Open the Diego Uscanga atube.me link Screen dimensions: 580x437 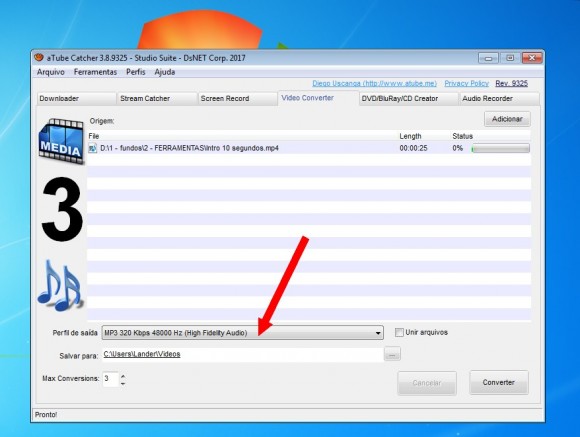coord(374,84)
